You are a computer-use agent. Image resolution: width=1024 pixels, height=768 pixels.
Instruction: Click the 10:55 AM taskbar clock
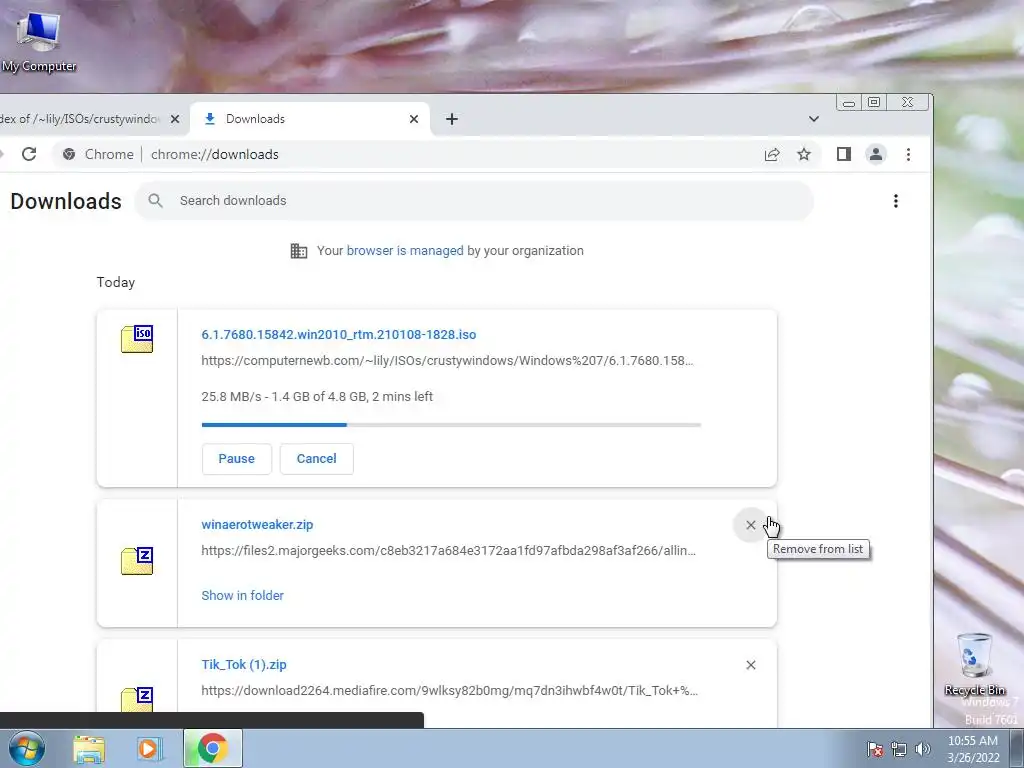pyautogui.click(x=973, y=748)
